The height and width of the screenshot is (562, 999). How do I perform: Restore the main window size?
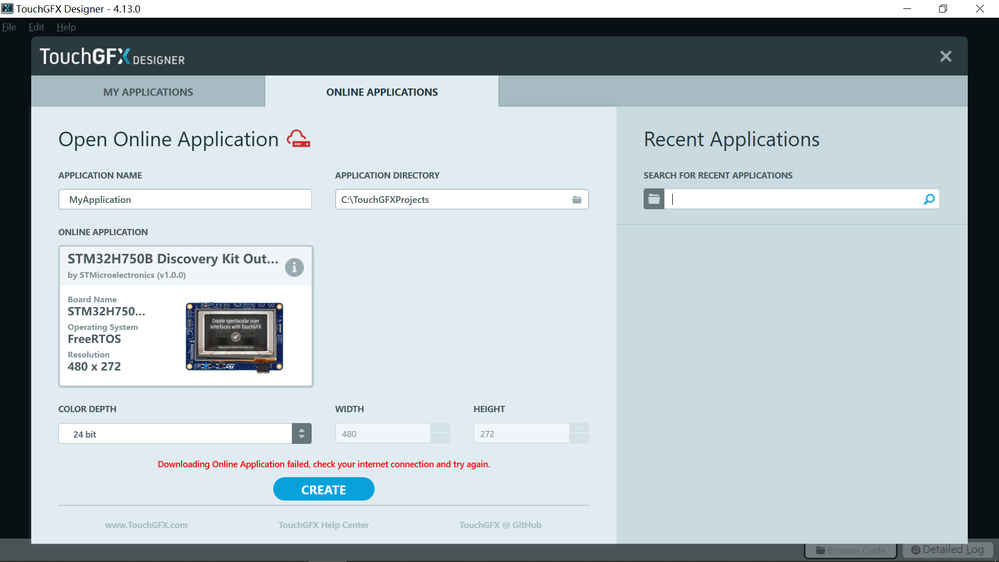(x=943, y=8)
